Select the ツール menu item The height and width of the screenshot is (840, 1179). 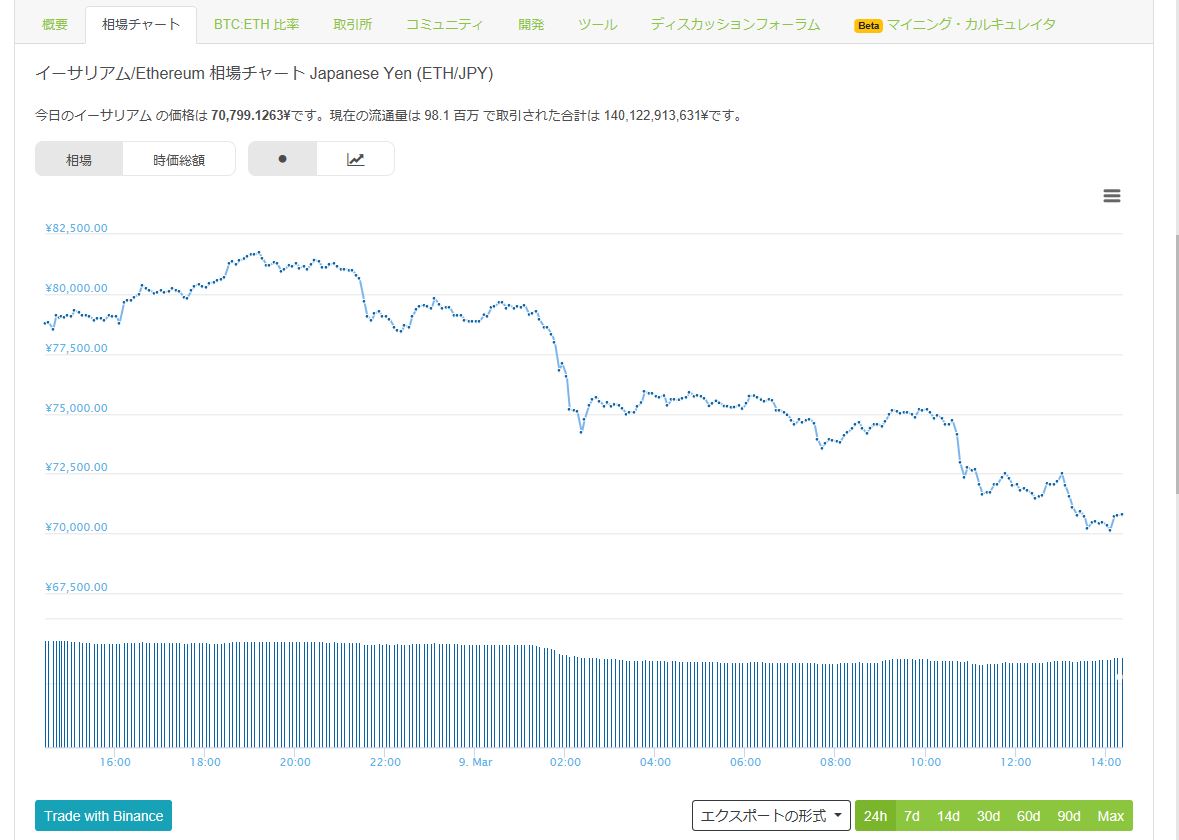click(596, 24)
